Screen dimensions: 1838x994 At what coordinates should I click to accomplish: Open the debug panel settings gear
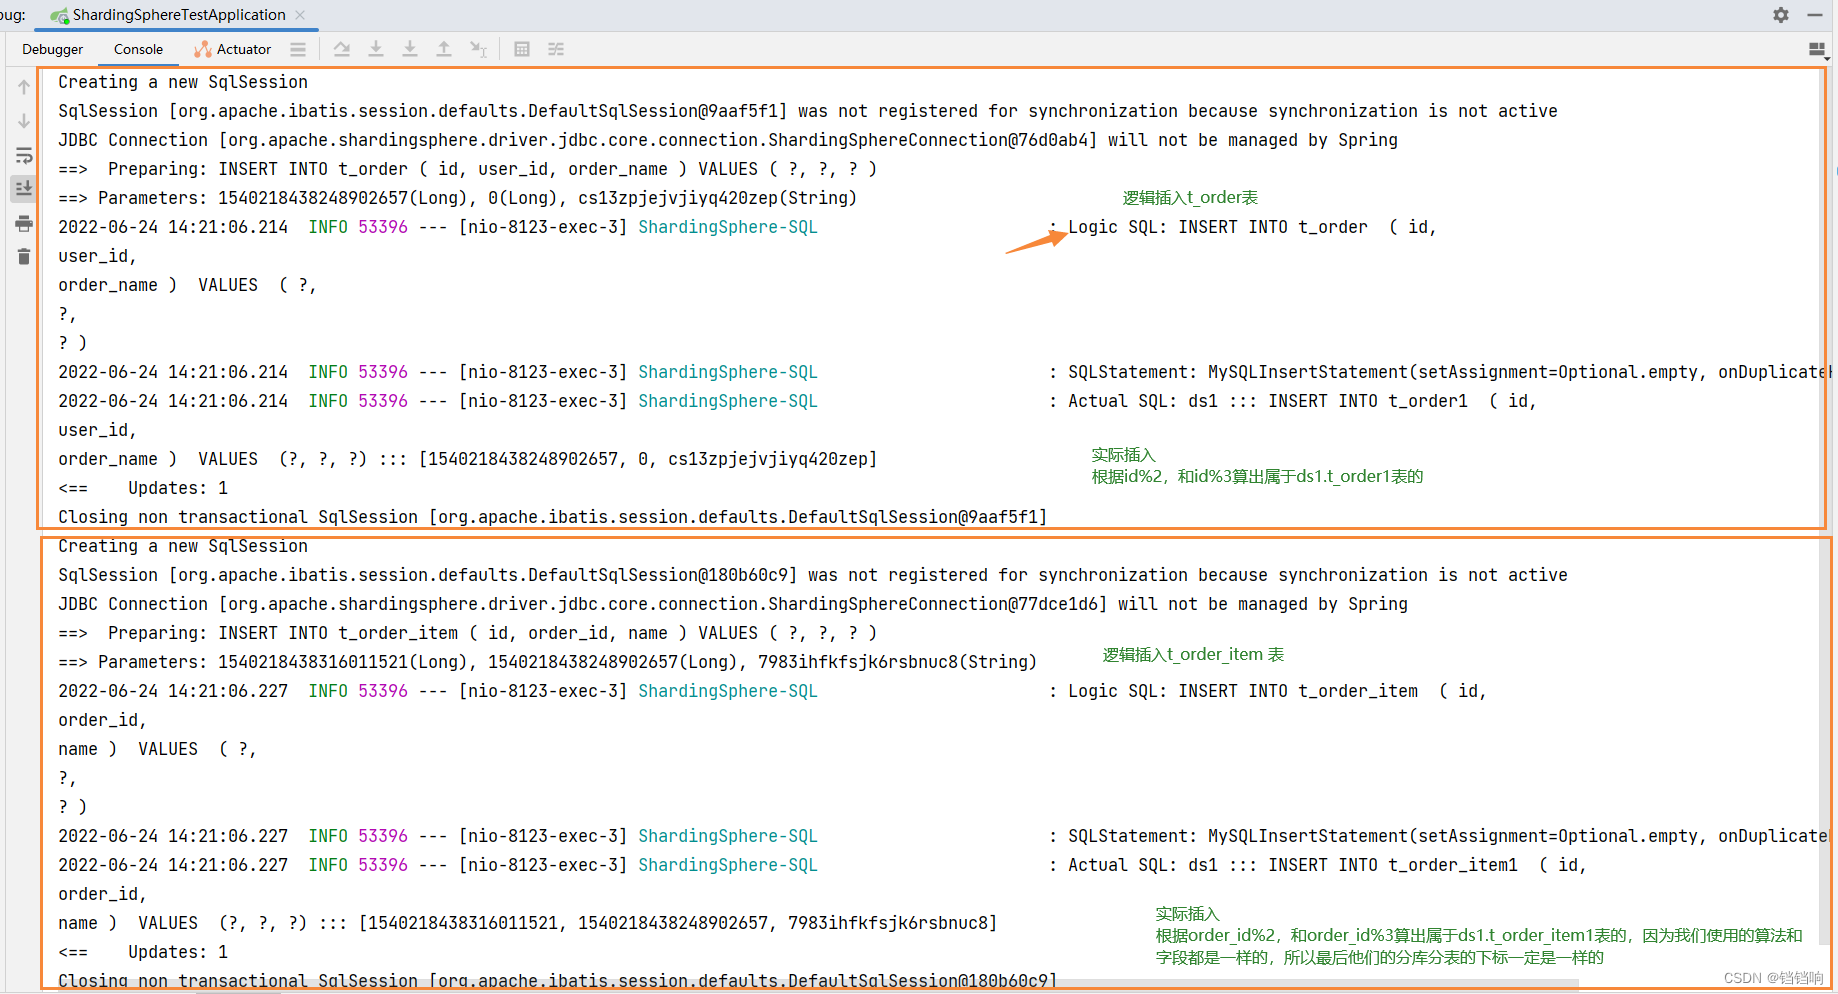(1781, 15)
